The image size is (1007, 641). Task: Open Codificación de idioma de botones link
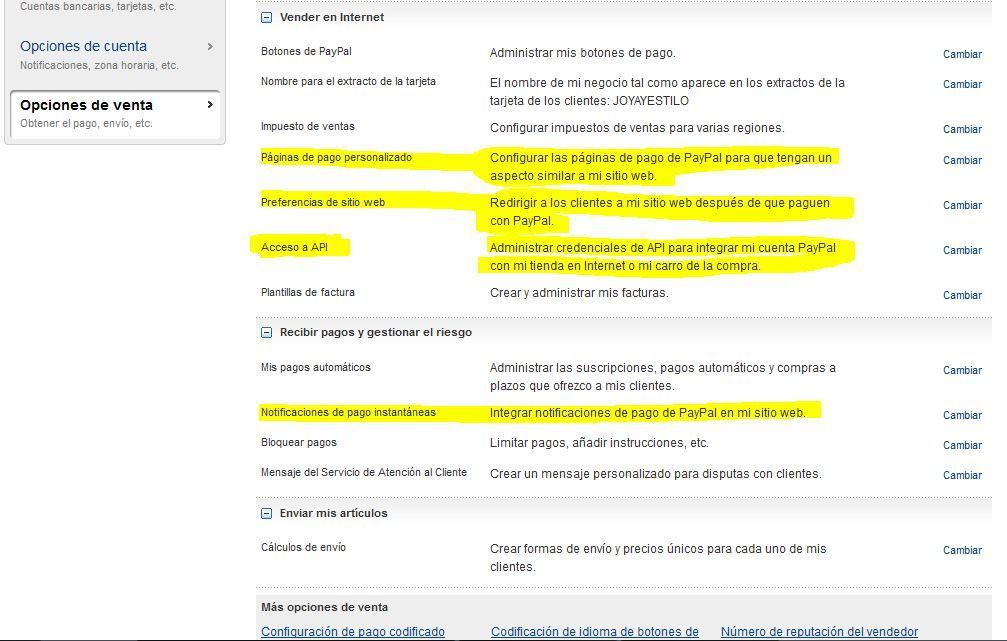[x=595, y=631]
